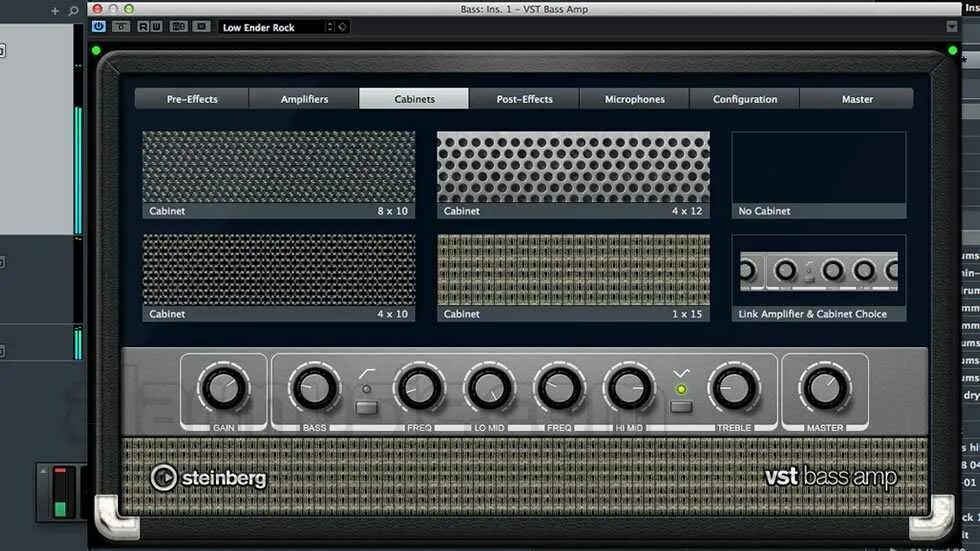
Task: Open the Master tab
Action: [x=857, y=99]
